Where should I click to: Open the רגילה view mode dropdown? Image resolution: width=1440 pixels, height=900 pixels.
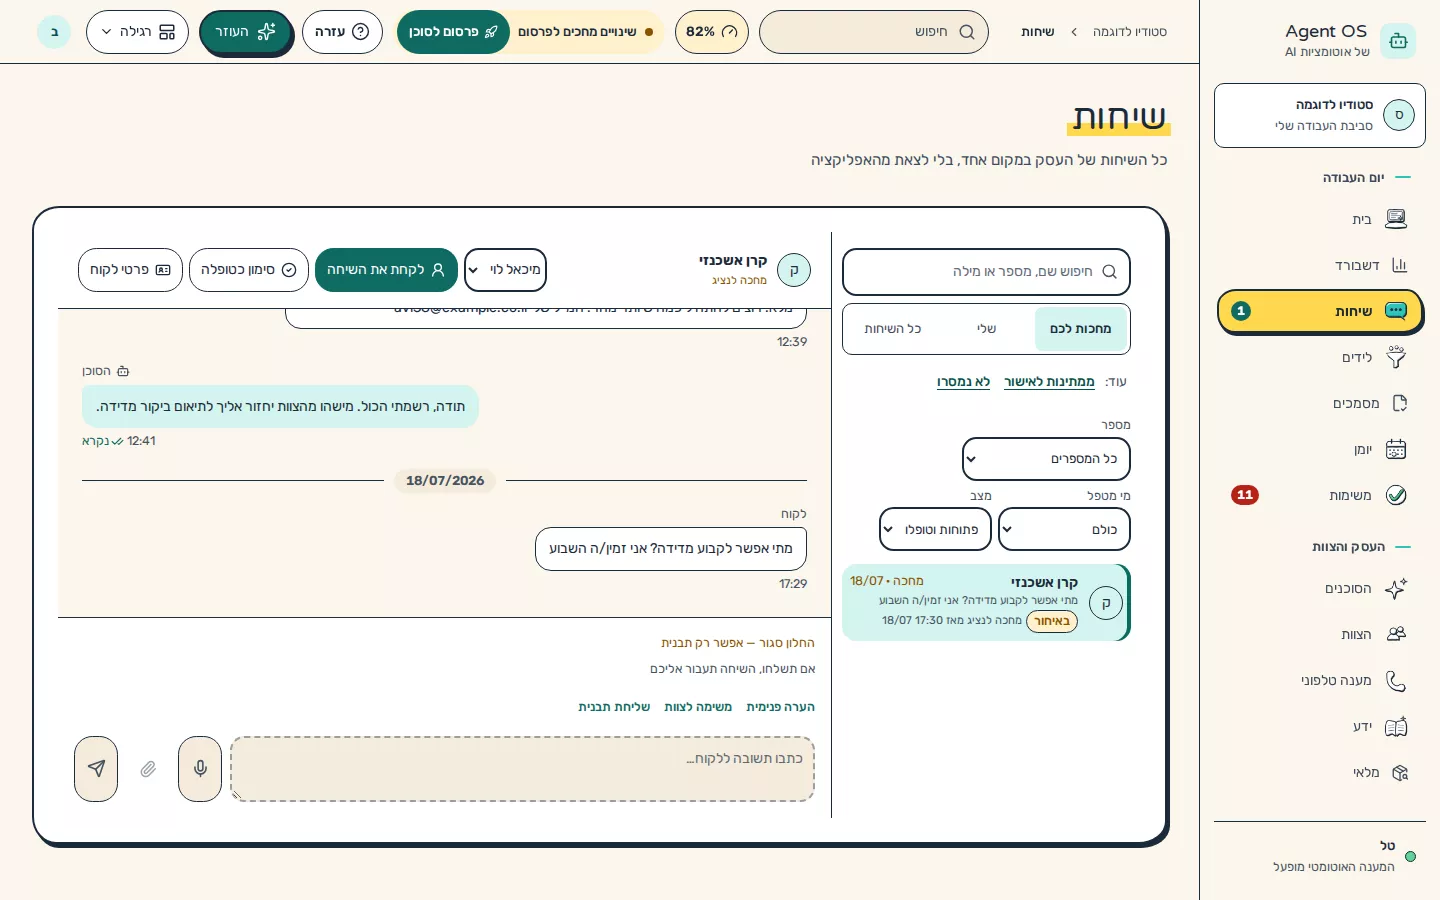click(x=137, y=32)
